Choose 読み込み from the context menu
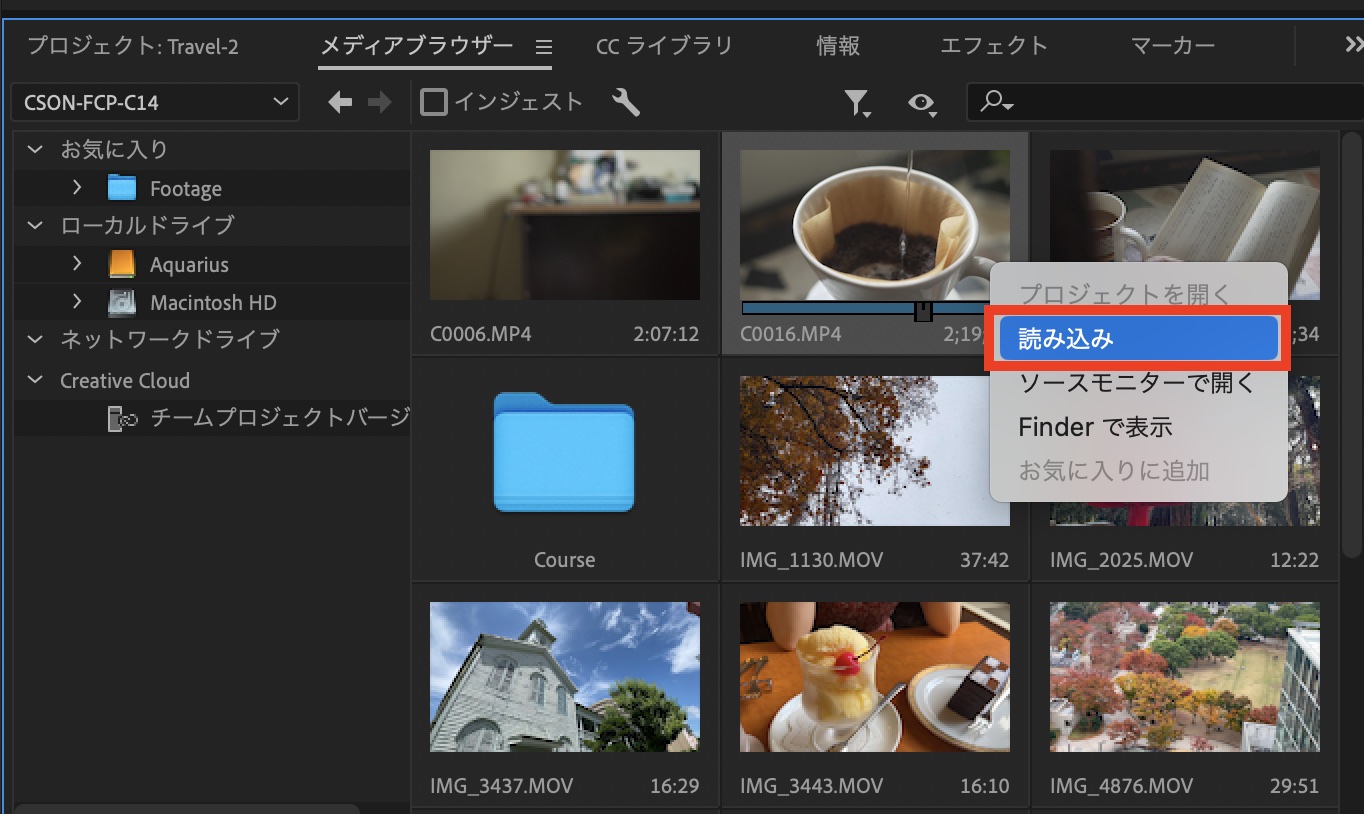Viewport: 1364px width, 814px height. [1138, 339]
